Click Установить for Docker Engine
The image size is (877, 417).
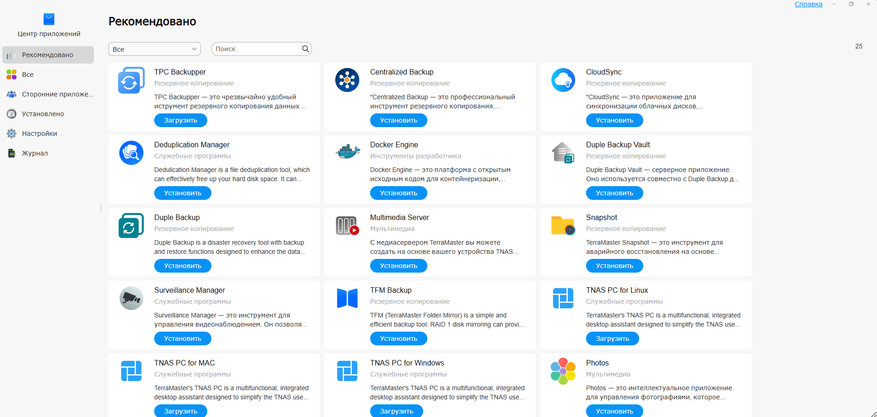pos(398,193)
